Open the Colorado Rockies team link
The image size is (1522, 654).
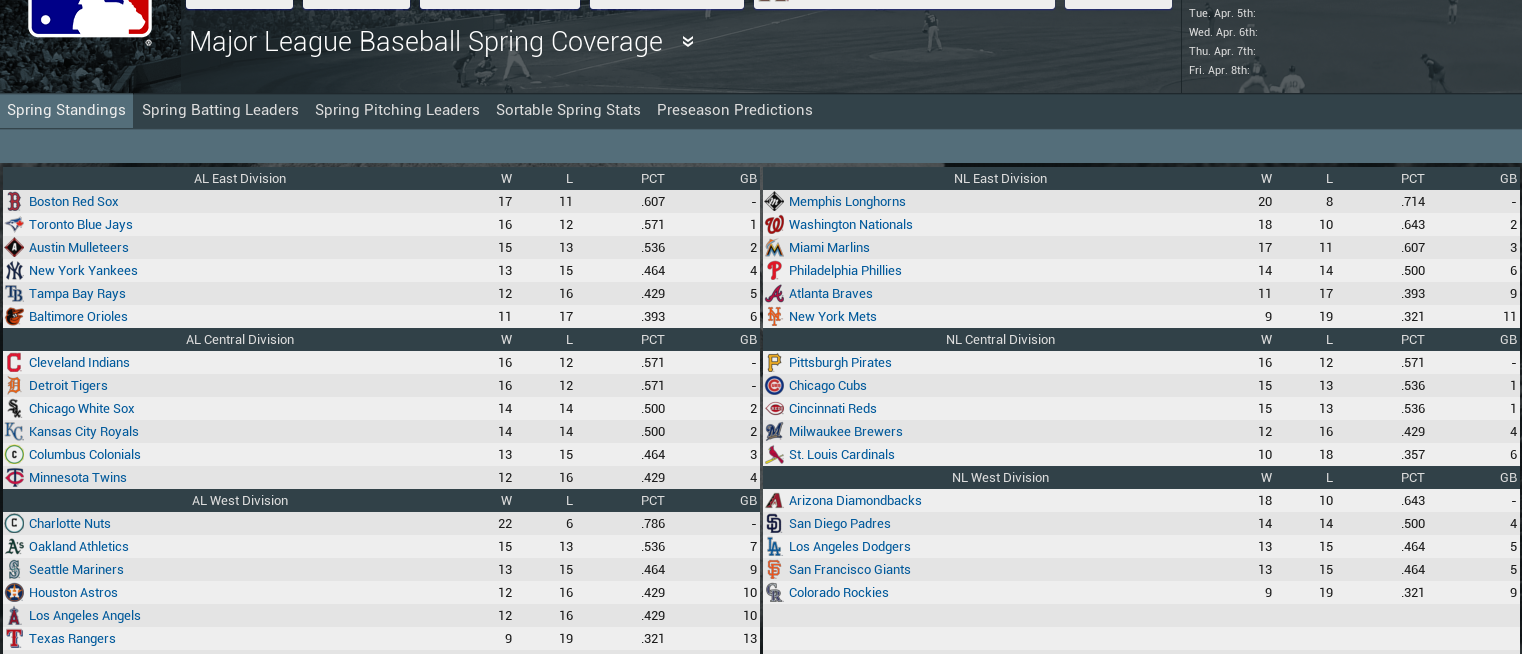[839, 593]
